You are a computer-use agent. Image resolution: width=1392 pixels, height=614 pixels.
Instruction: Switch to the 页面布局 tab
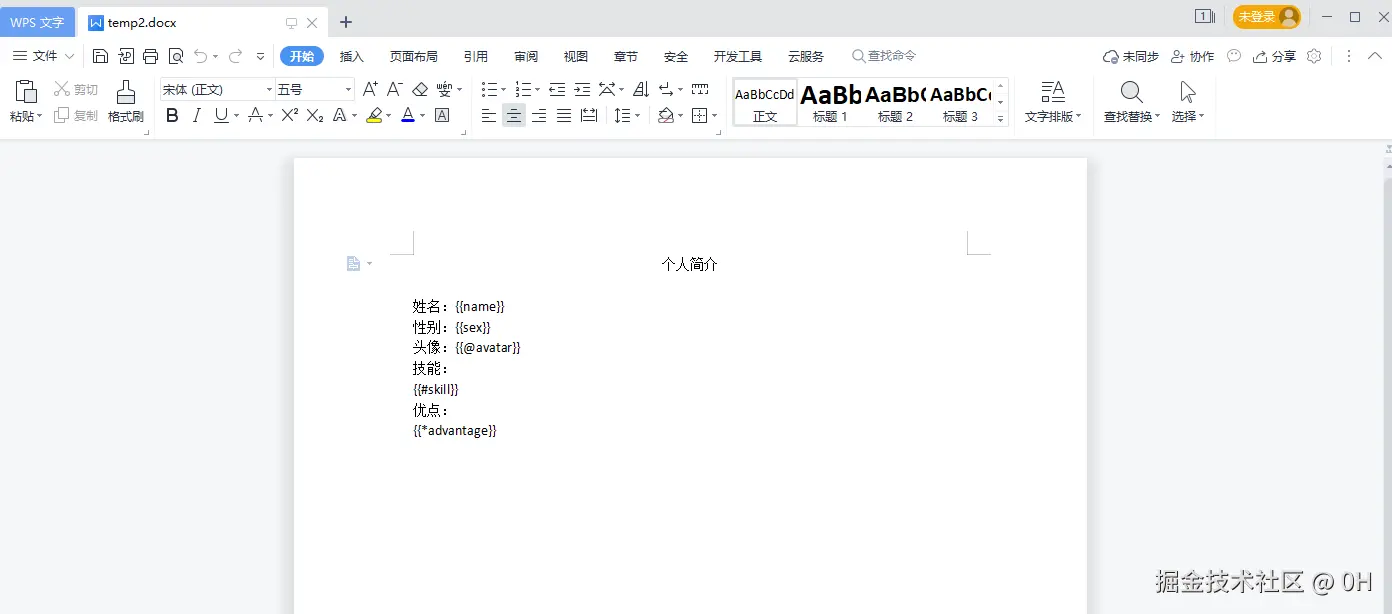(414, 56)
